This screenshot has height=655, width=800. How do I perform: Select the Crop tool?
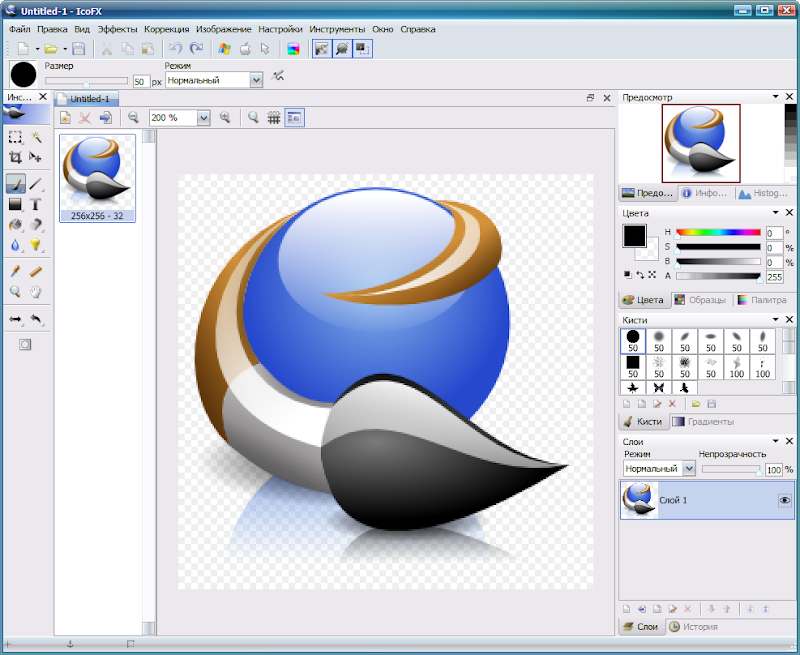pos(15,157)
